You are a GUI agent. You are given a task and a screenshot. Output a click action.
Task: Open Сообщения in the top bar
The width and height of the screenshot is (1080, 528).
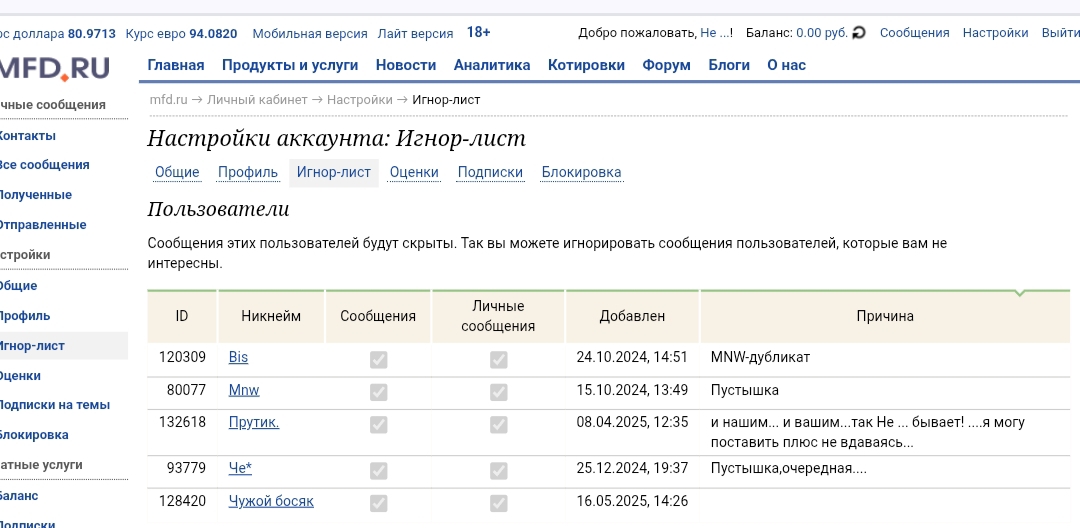coord(914,33)
